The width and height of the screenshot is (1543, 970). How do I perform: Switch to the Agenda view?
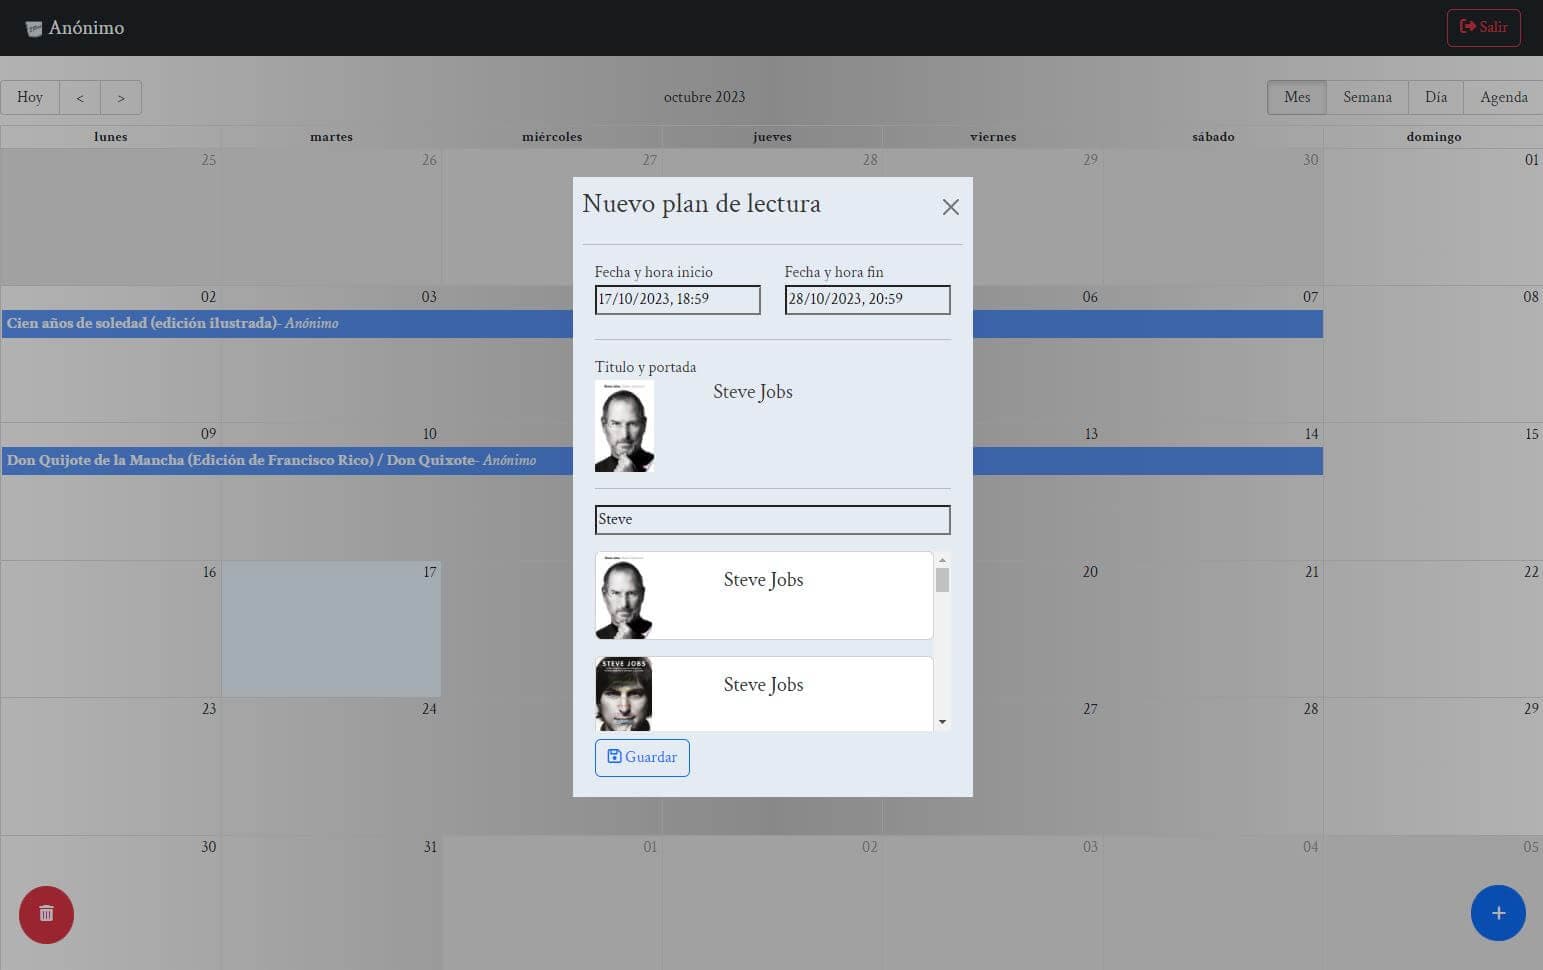coord(1503,98)
